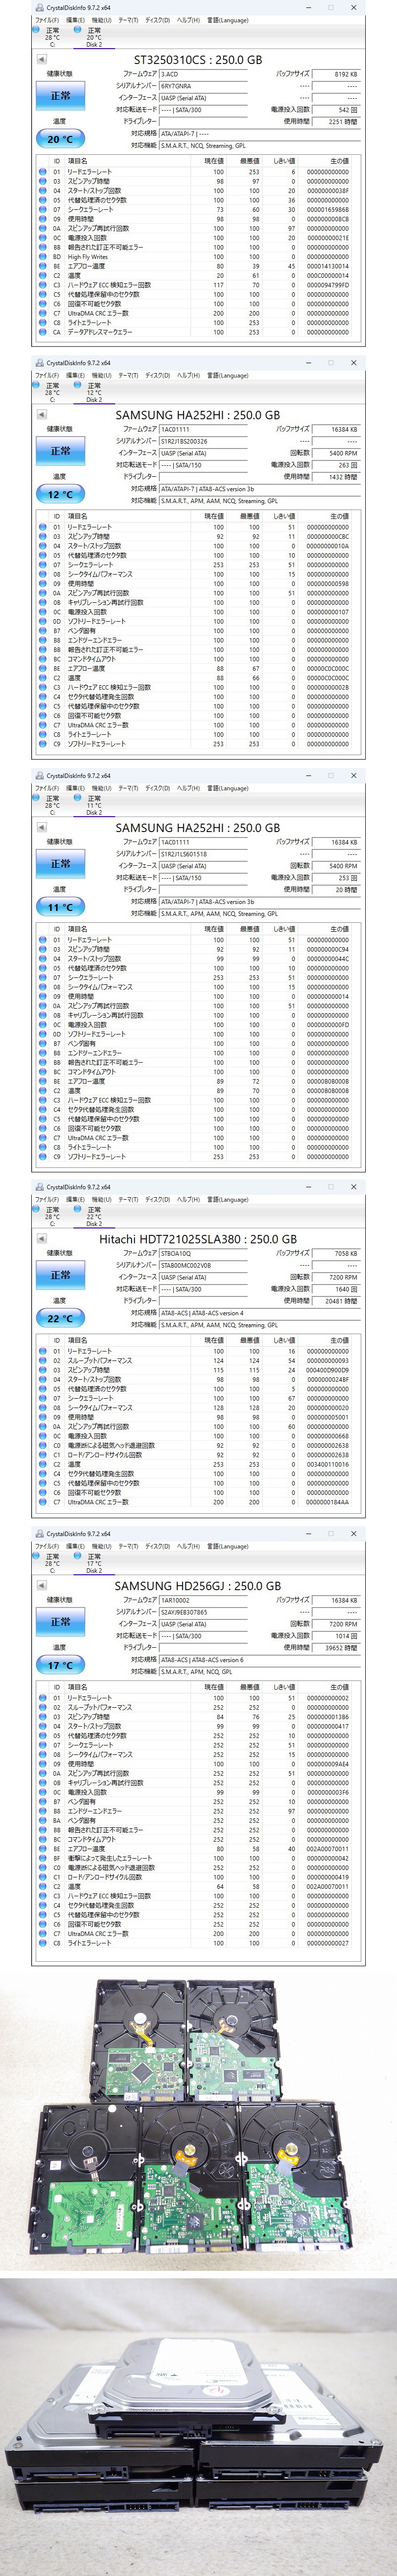Open ディスク(D) menu in Hitachi HDT721025SLA380 window

[158, 1199]
